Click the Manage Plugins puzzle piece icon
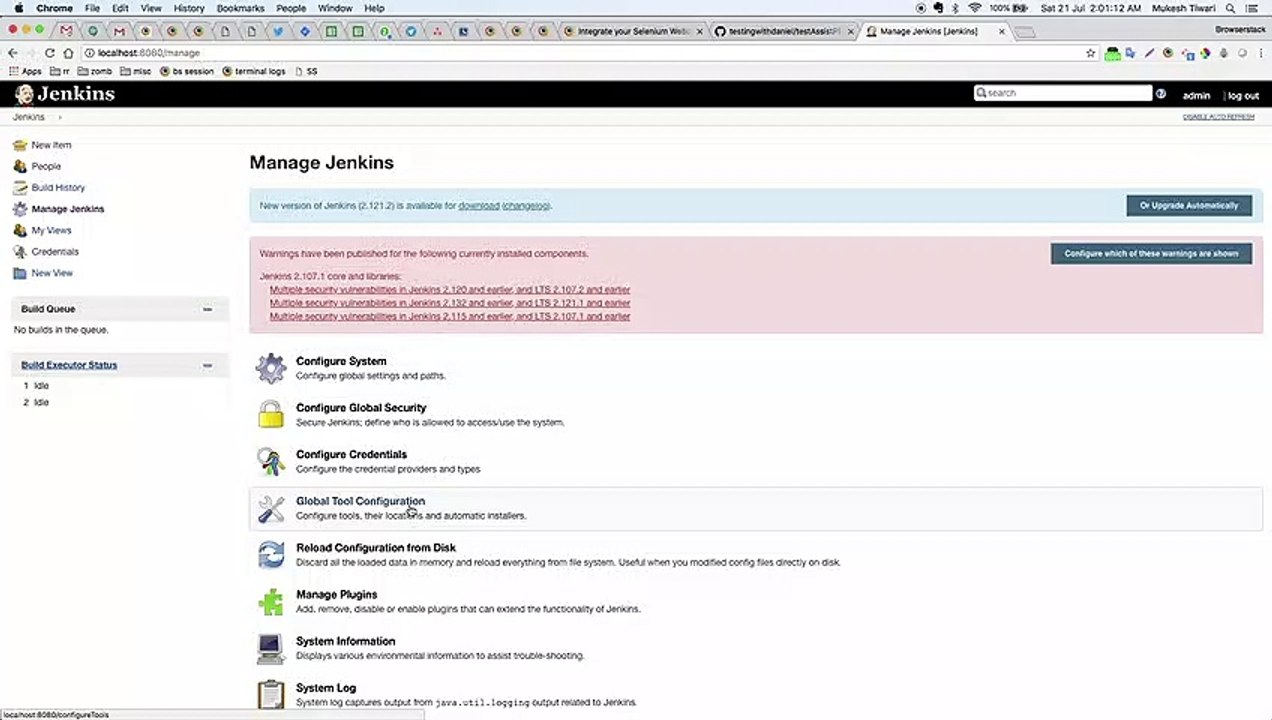Image resolution: width=1272 pixels, height=720 pixels. 271,601
